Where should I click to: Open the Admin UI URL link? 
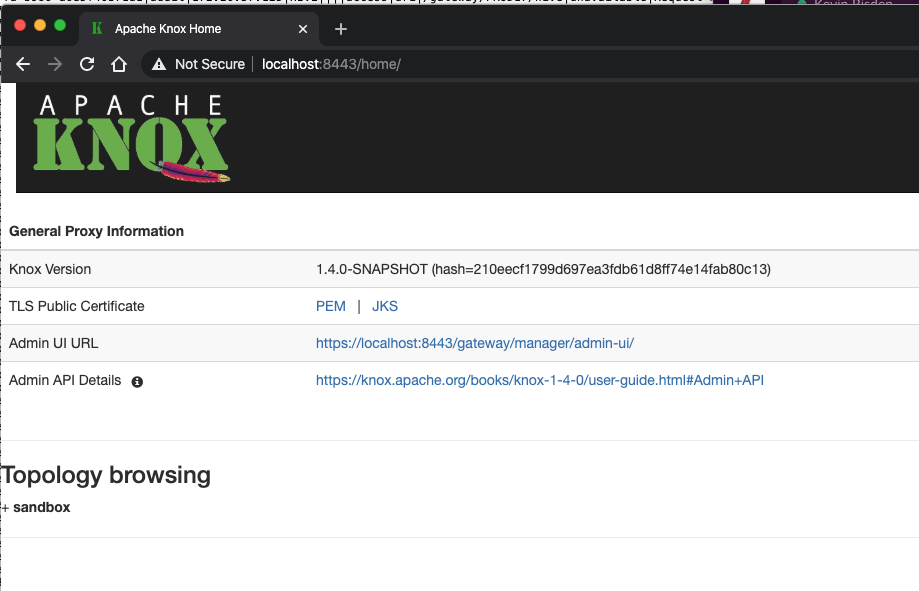pos(475,343)
